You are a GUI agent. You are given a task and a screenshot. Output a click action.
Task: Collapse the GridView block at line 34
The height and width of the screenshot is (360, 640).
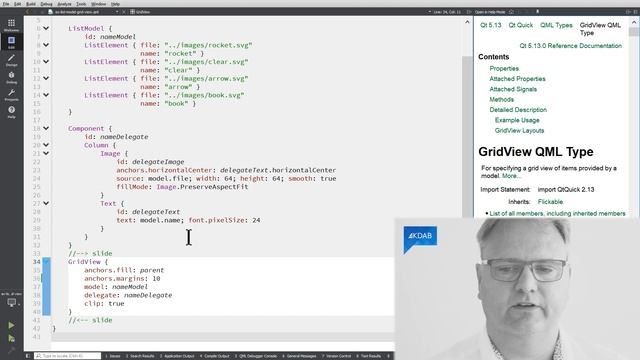46,262
